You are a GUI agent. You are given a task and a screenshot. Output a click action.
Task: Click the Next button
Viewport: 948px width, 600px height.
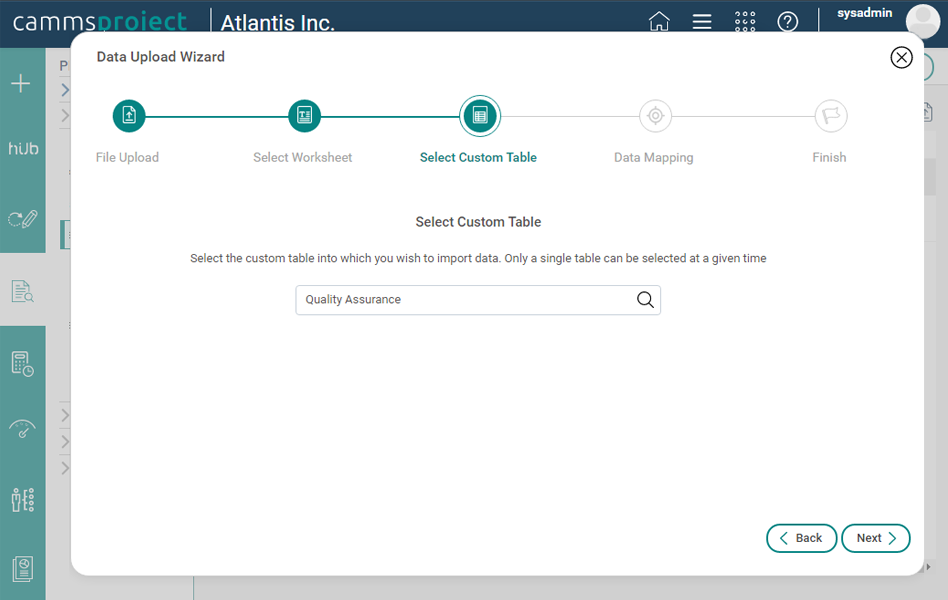(x=875, y=538)
